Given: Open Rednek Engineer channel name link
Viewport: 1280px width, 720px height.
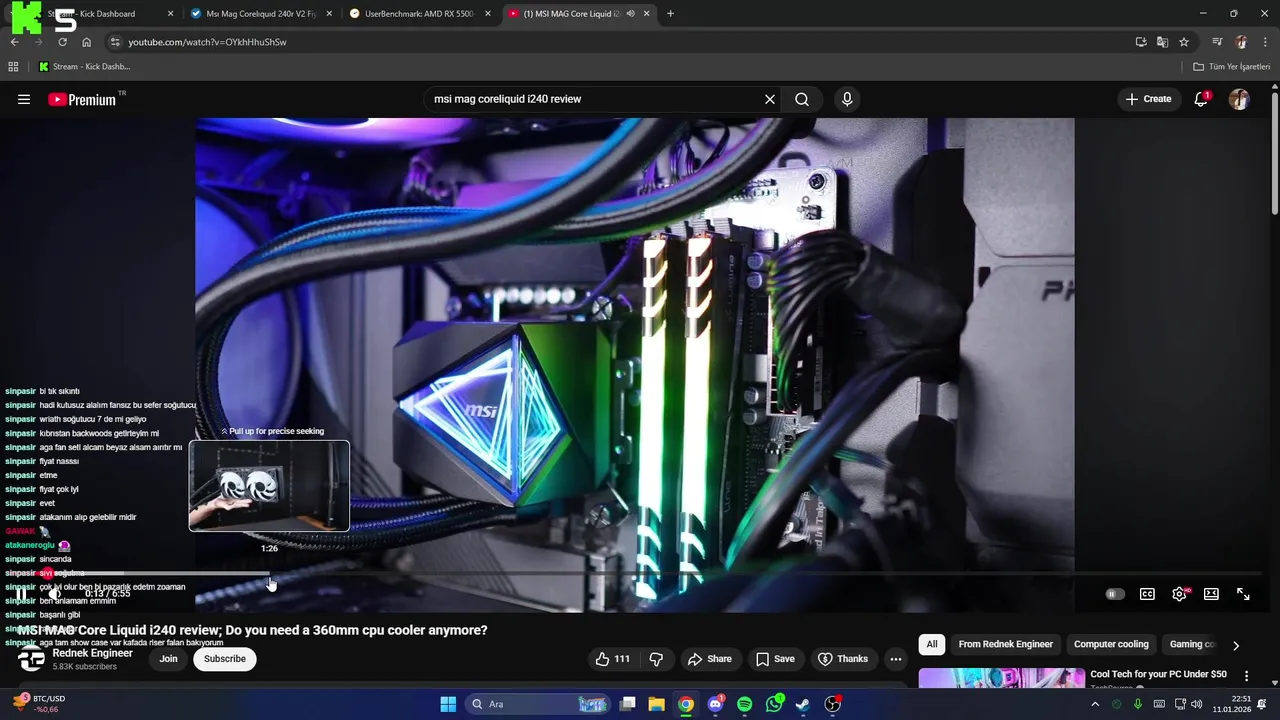Looking at the screenshot, I should [x=92, y=653].
